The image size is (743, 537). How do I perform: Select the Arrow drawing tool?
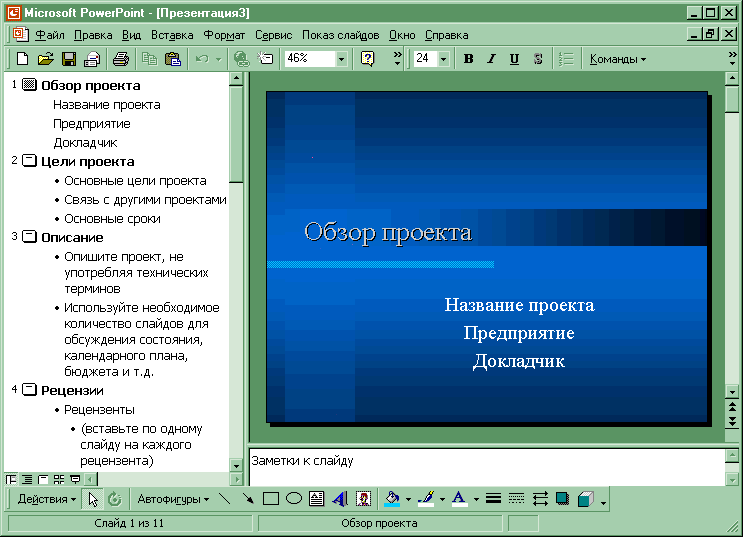(x=248, y=499)
